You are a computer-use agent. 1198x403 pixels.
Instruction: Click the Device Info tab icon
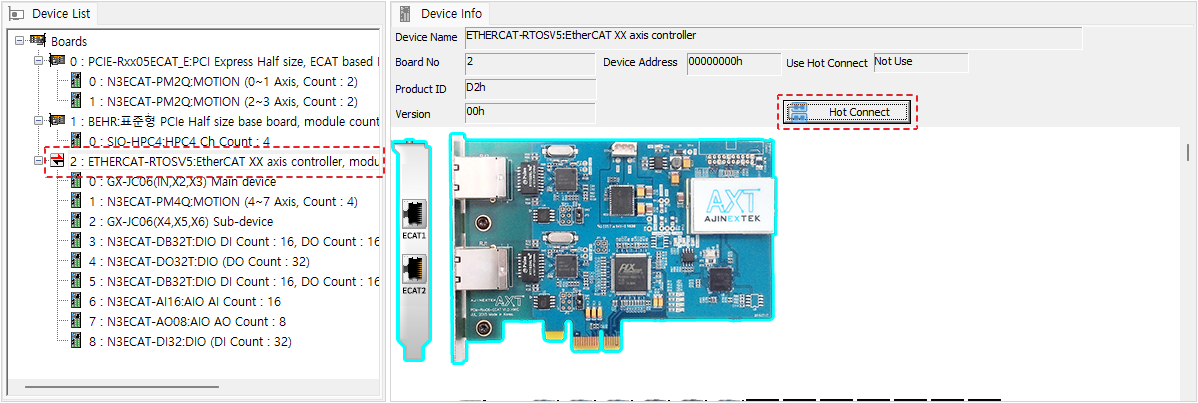406,13
